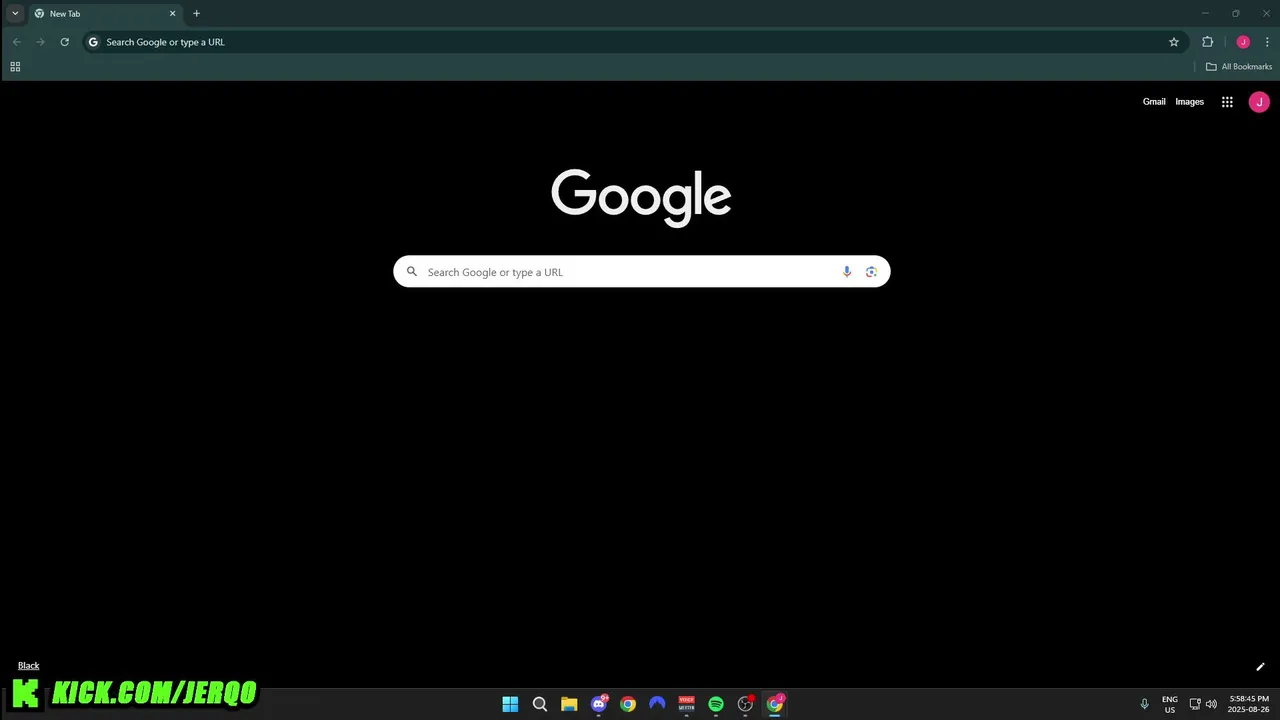
Task: Open Chrome profile avatar in toolbar
Action: click(1243, 42)
